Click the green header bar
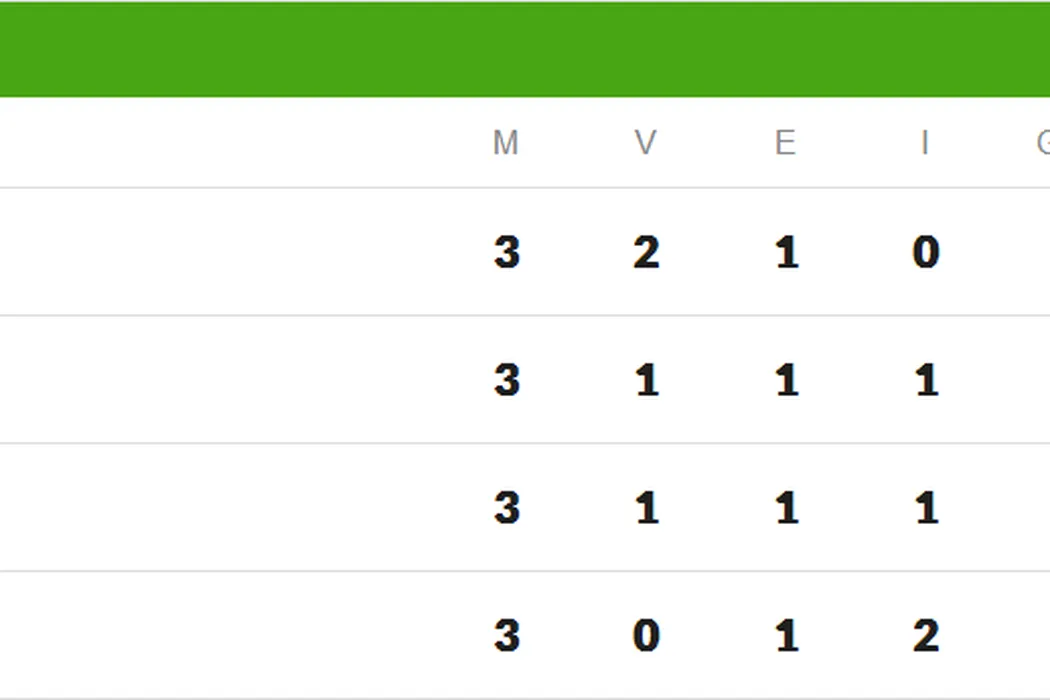1050x700 pixels. pos(525,50)
